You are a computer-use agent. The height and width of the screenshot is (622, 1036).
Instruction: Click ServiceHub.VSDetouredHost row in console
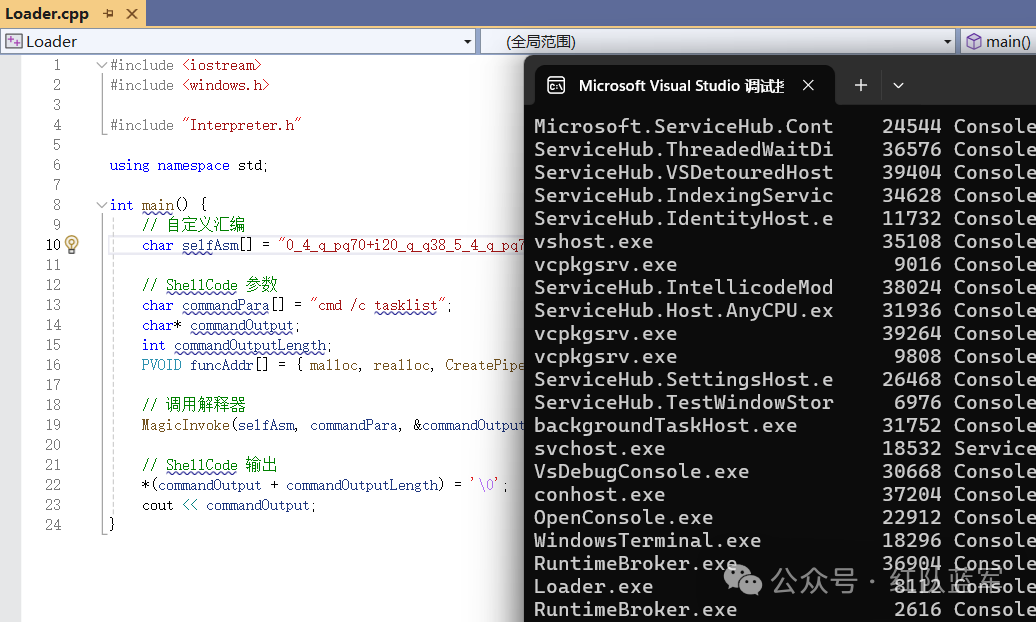(x=683, y=173)
